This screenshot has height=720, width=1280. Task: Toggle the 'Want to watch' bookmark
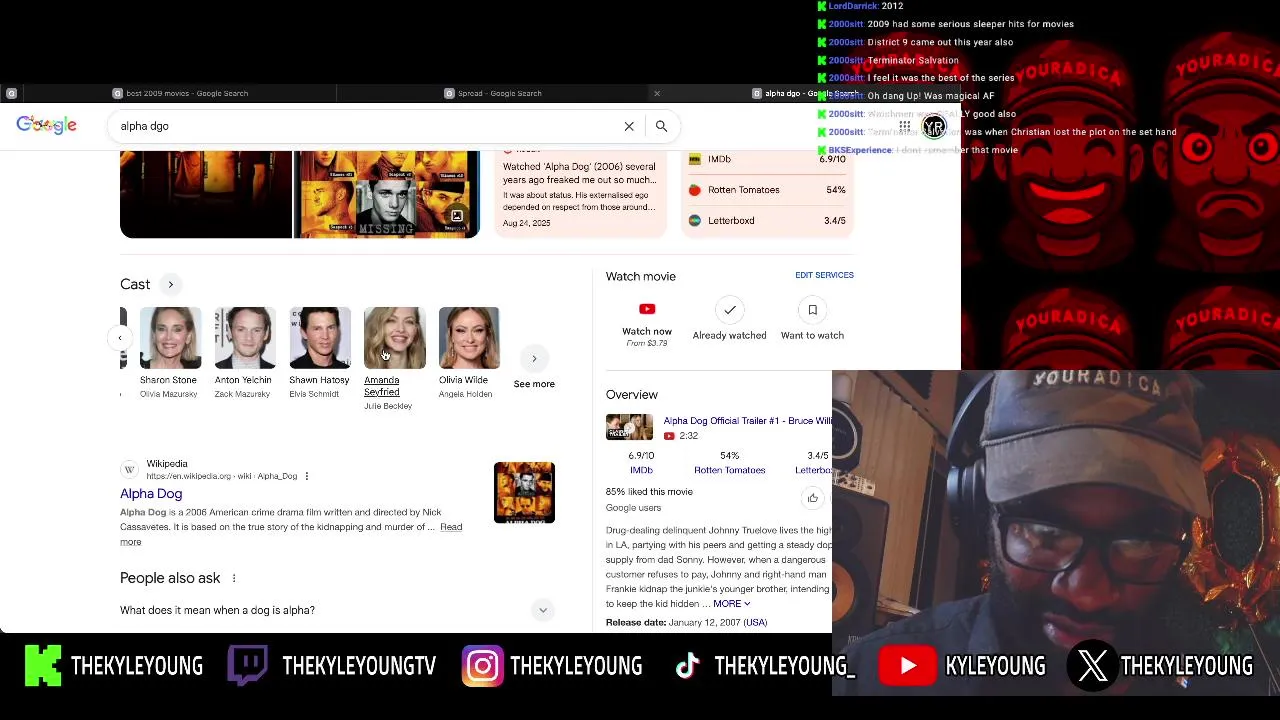(812, 310)
